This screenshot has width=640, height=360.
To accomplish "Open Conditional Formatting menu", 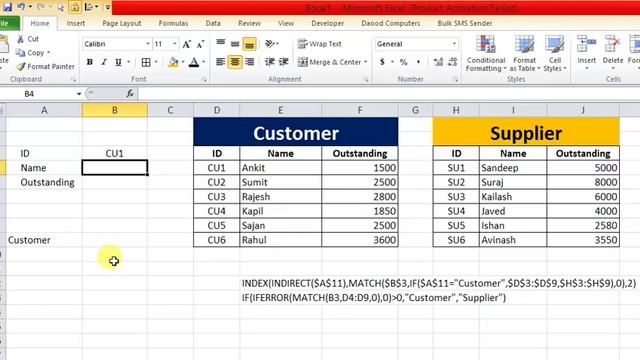I will [x=486, y=53].
